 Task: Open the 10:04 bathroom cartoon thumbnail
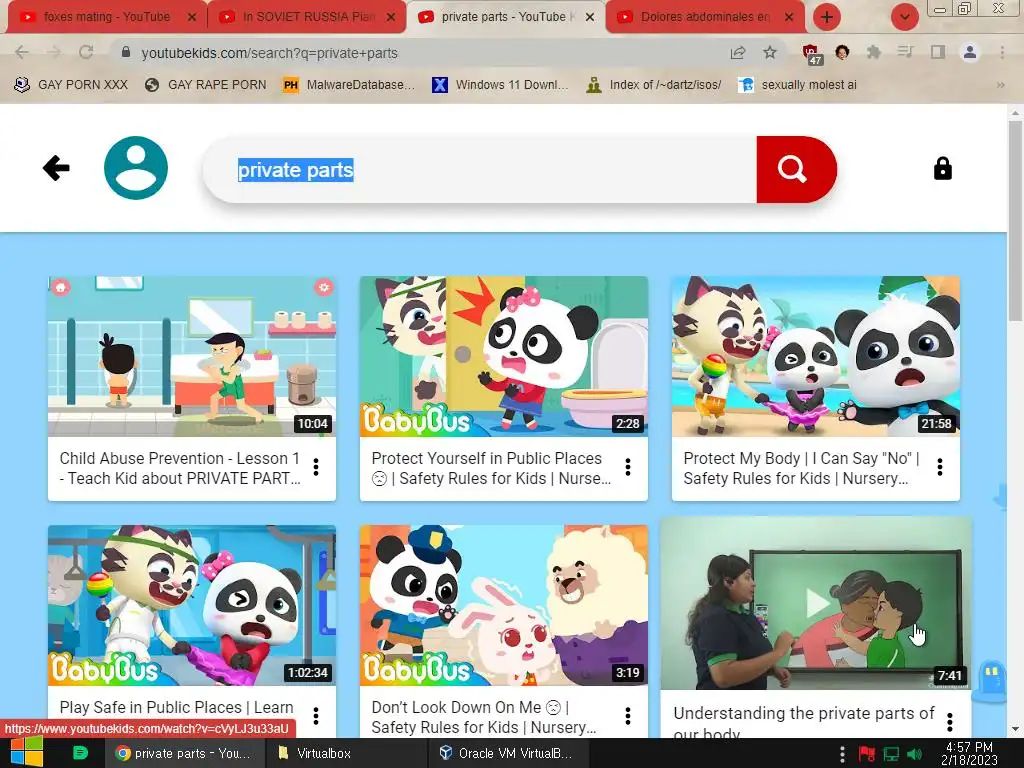point(191,356)
